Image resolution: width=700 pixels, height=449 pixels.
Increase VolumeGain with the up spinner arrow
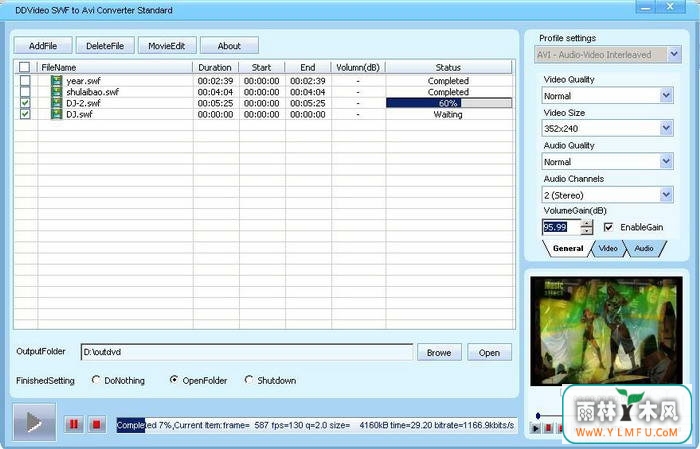588,223
